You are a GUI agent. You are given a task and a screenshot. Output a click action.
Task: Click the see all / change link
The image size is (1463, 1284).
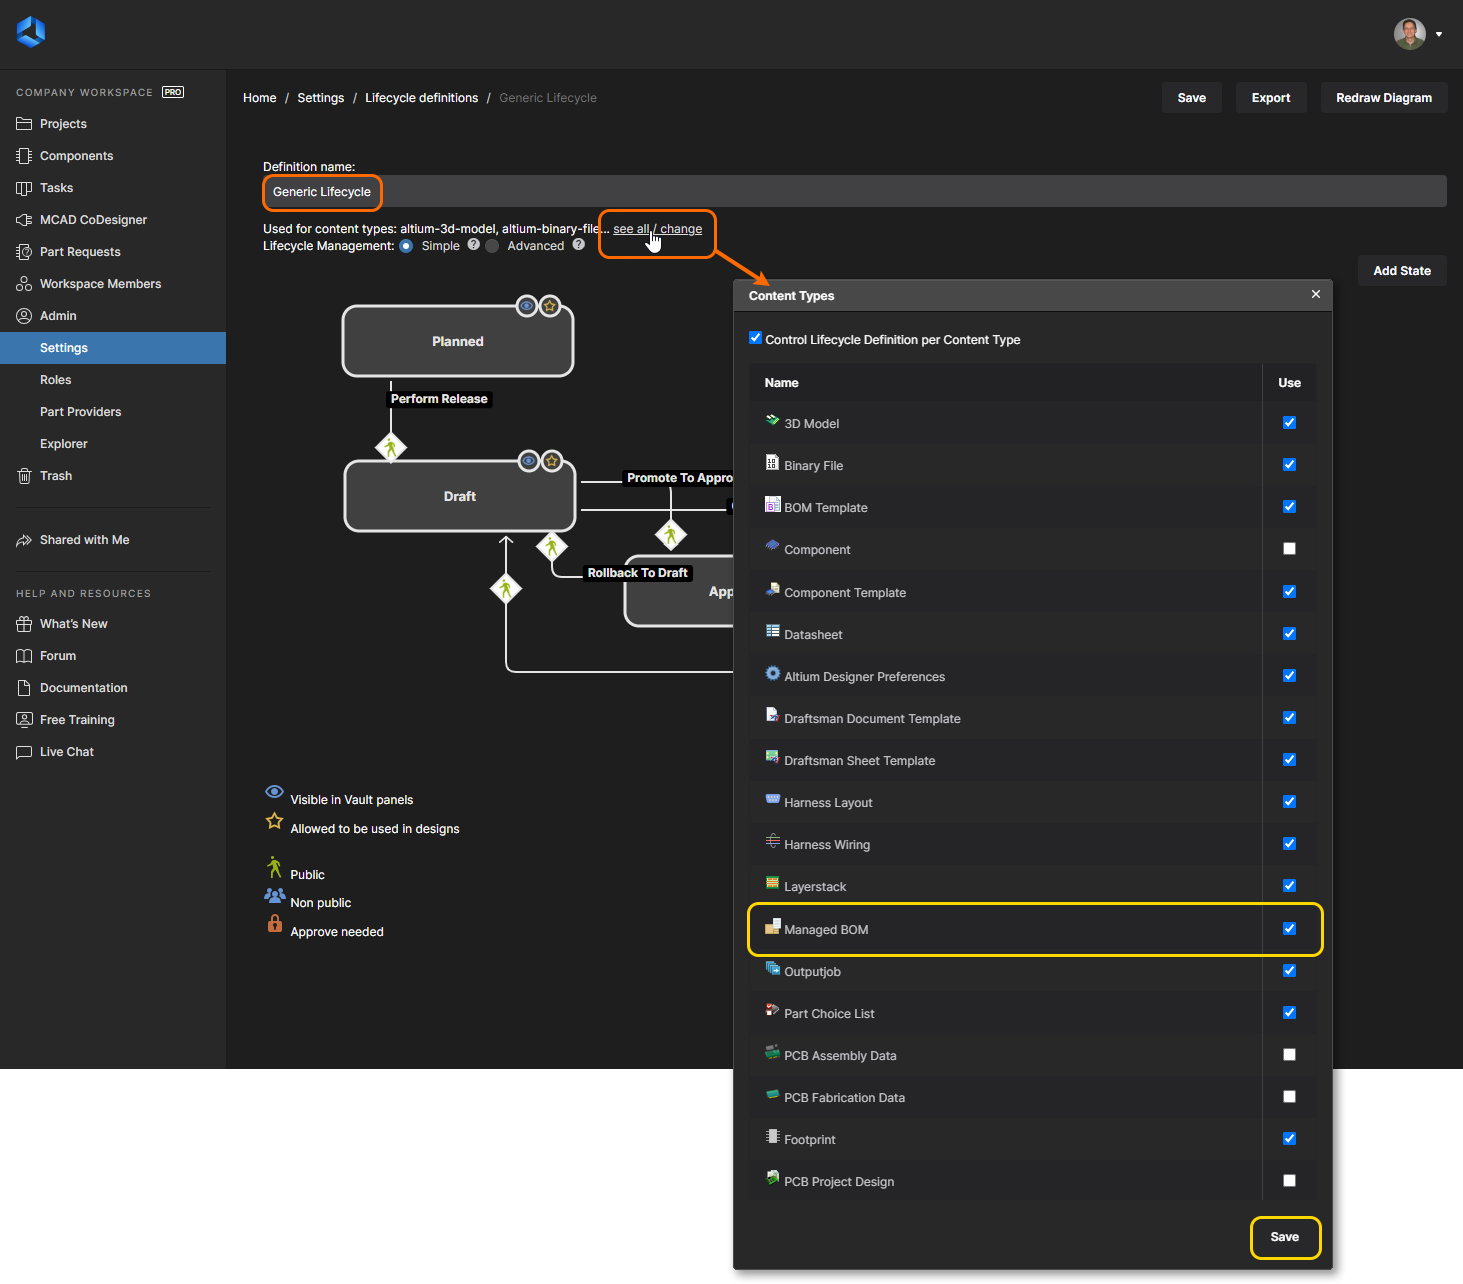click(657, 229)
